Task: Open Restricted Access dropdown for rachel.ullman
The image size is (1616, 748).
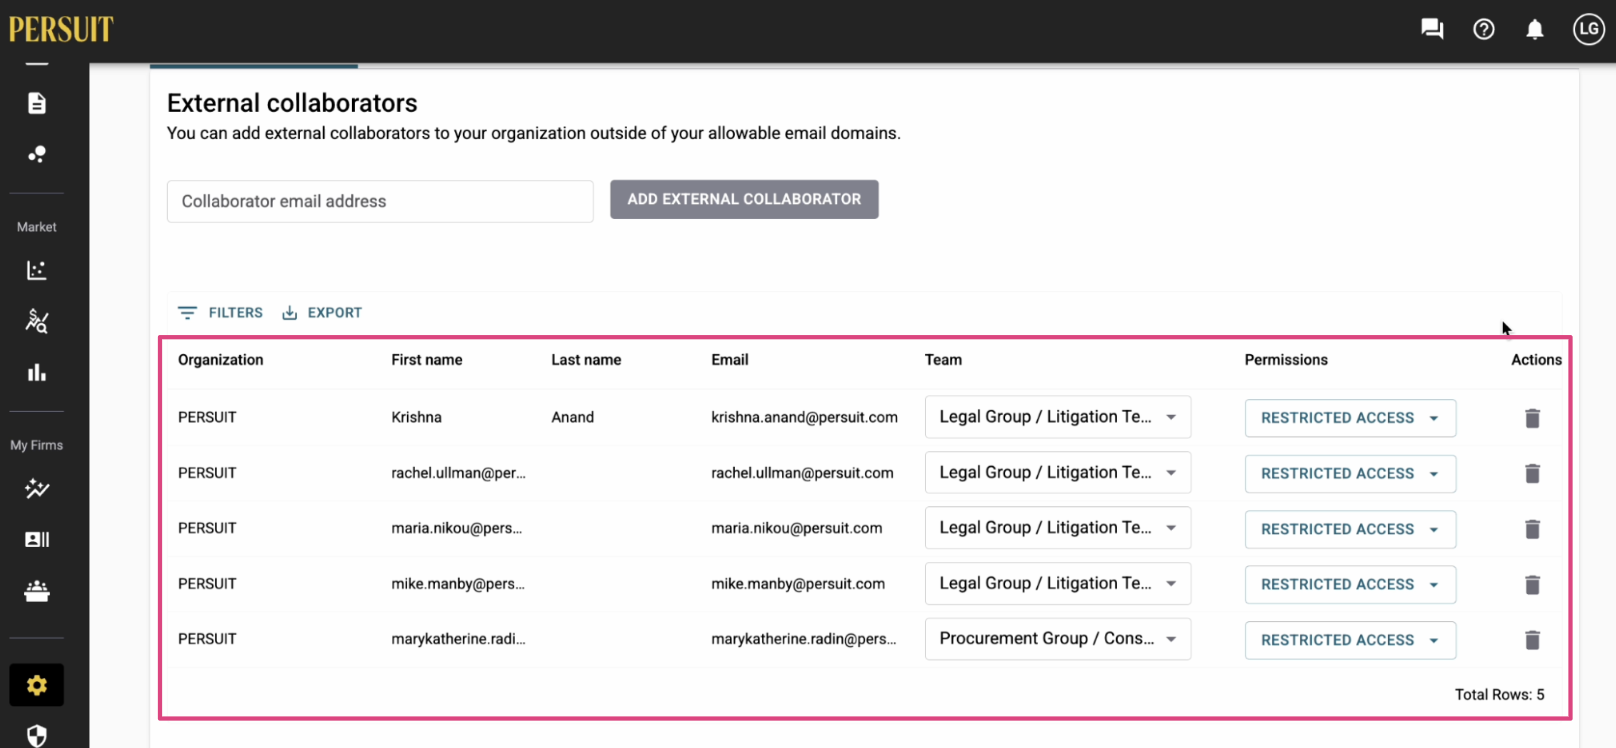Action: [x=1350, y=473]
